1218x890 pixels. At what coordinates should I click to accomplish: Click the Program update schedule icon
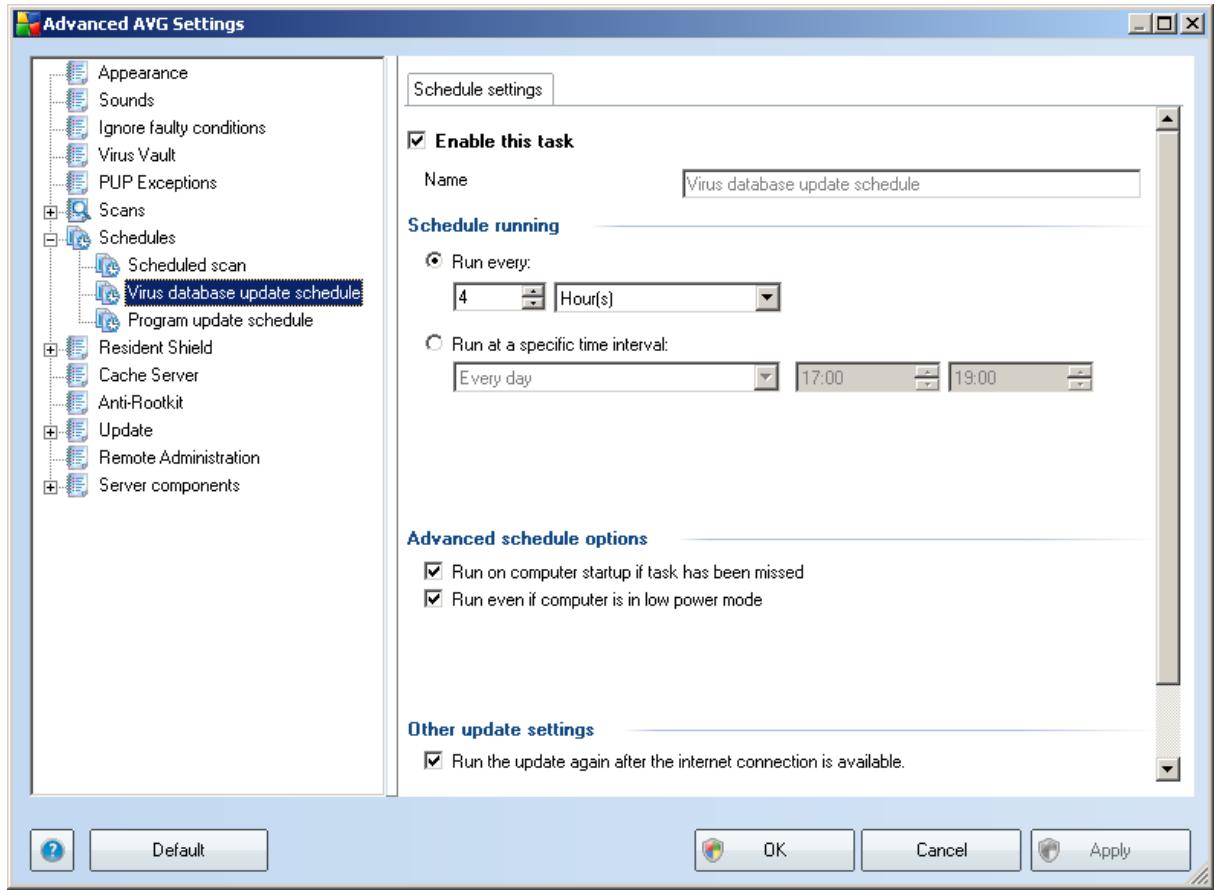pyautogui.click(x=107, y=320)
